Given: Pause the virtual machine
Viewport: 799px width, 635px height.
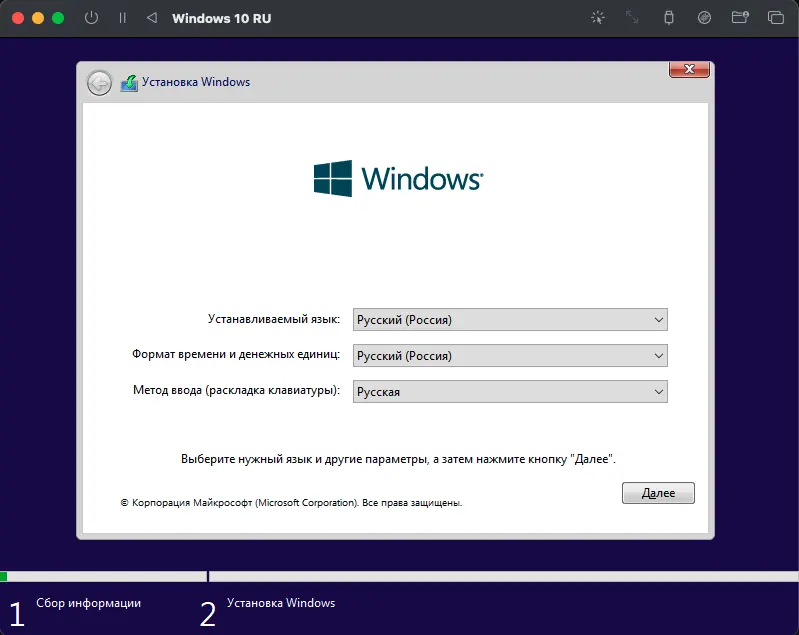Looking at the screenshot, I should pos(122,18).
